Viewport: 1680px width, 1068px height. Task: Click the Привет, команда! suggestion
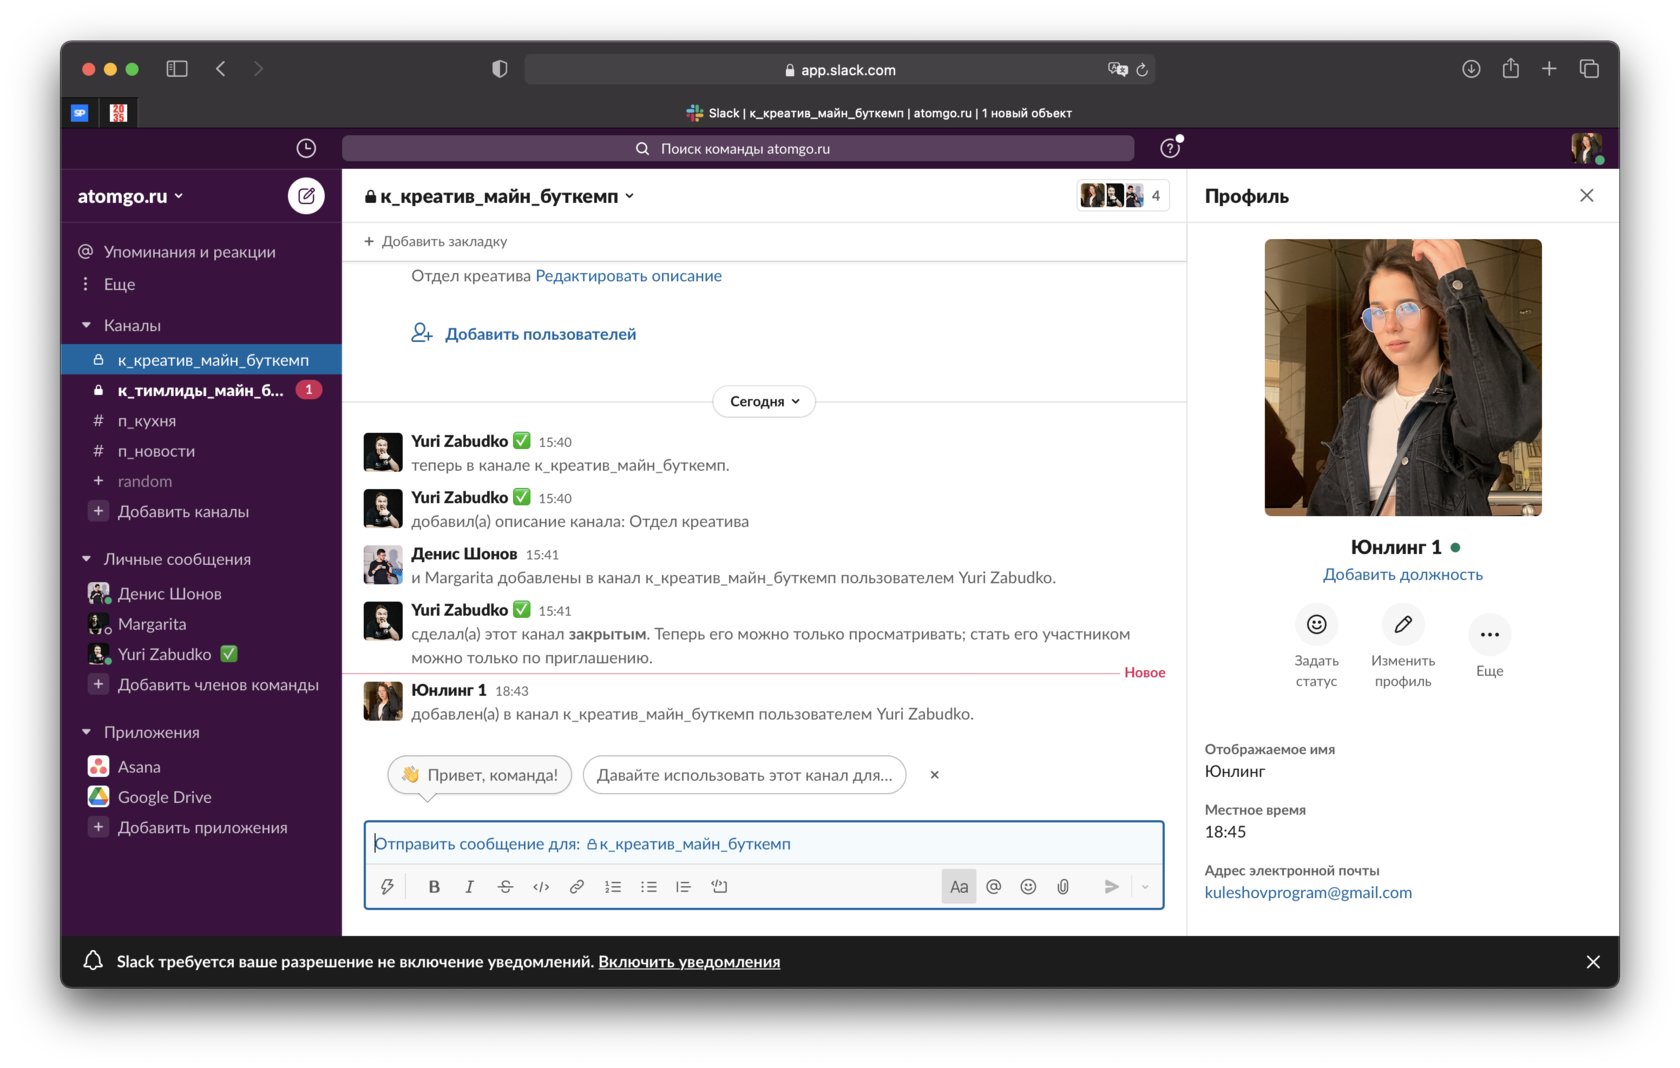[x=480, y=775]
